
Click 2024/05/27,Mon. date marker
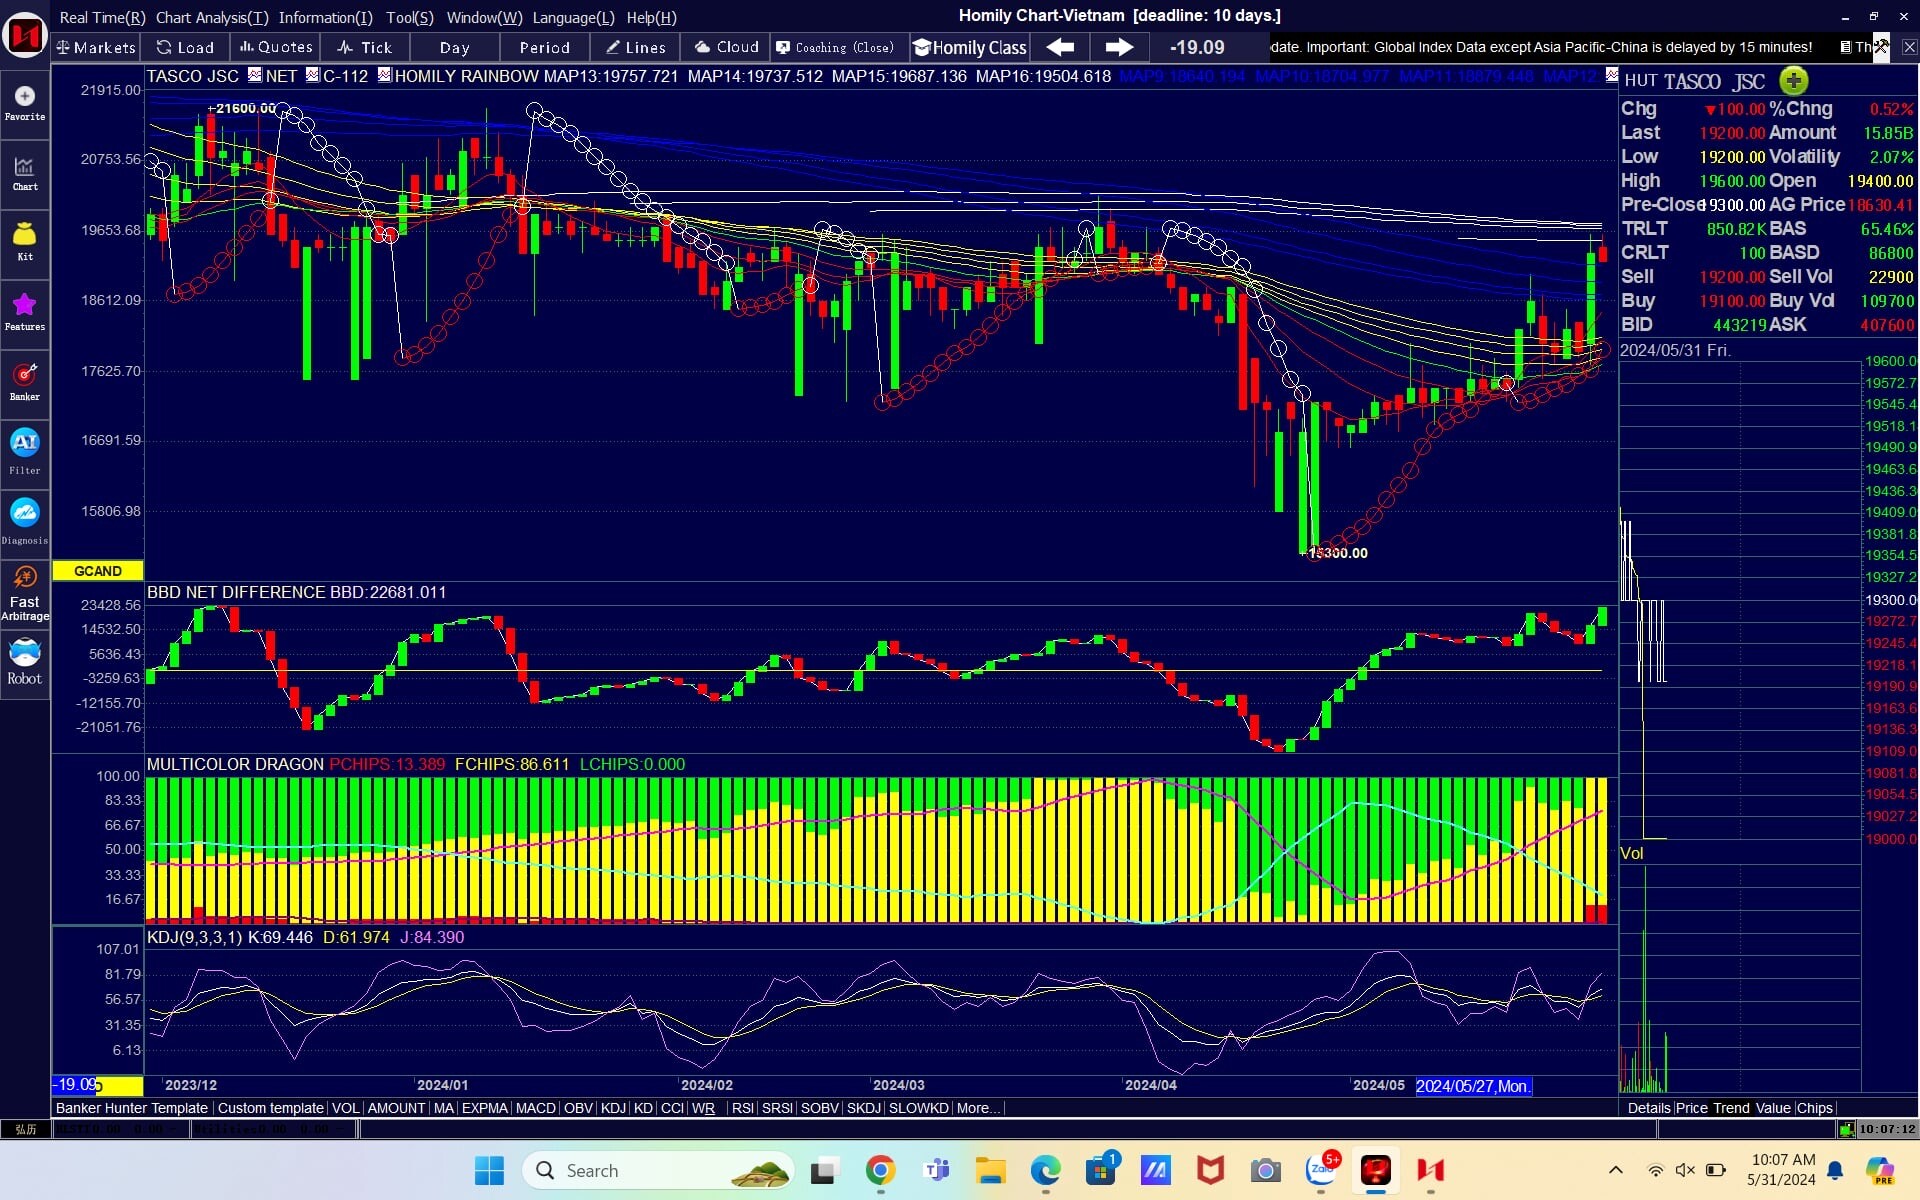pos(1473,1086)
